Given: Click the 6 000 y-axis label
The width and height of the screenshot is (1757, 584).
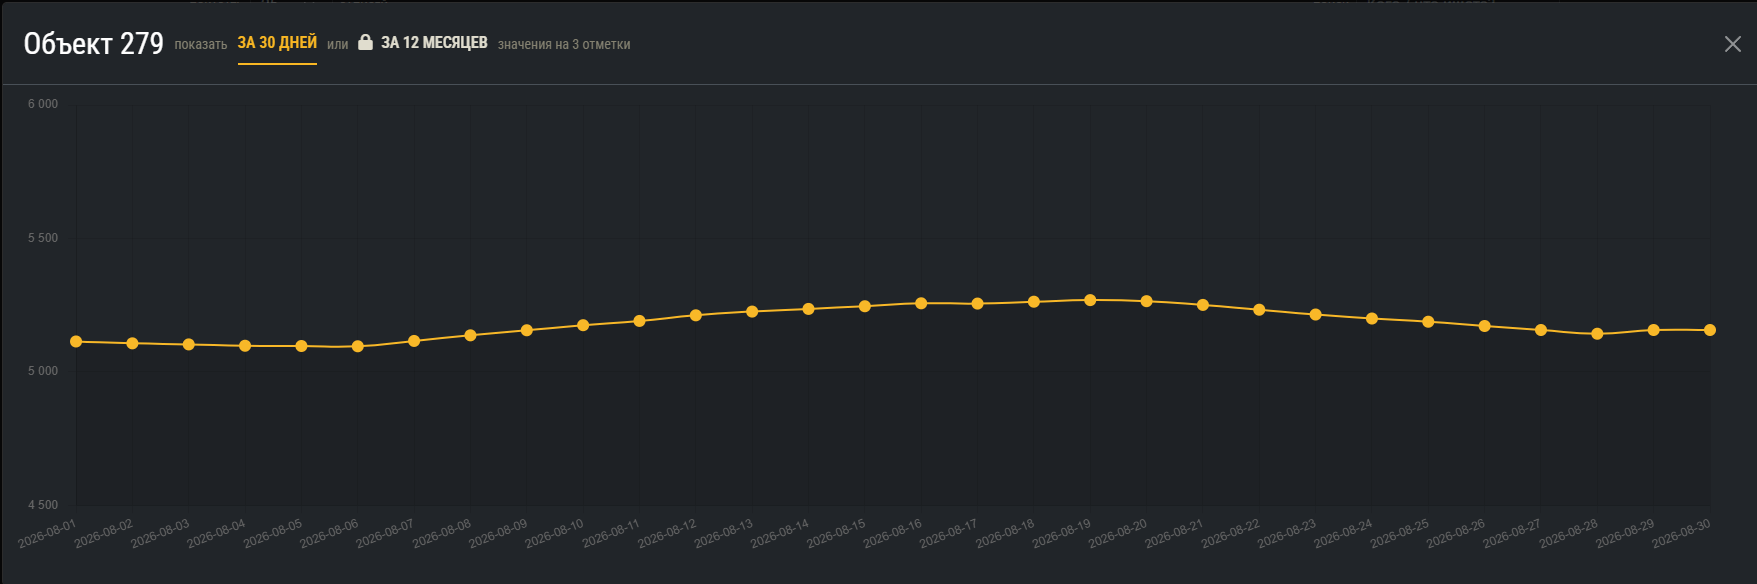Looking at the screenshot, I should (x=43, y=104).
